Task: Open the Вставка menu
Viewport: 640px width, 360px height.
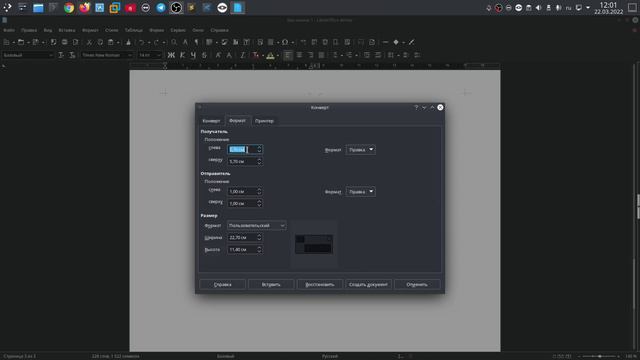Action: point(67,30)
